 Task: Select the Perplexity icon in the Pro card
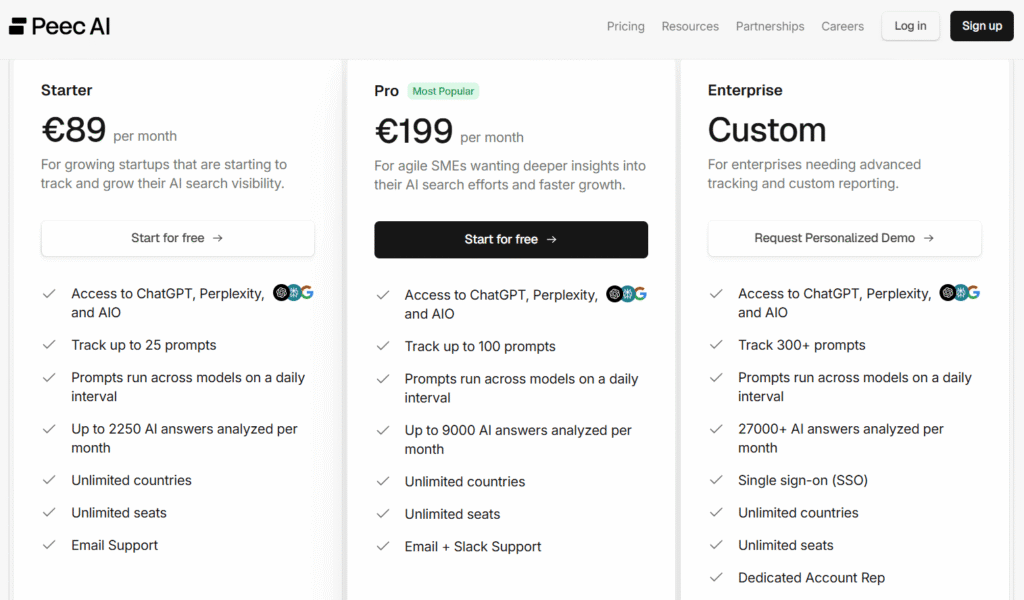click(626, 293)
